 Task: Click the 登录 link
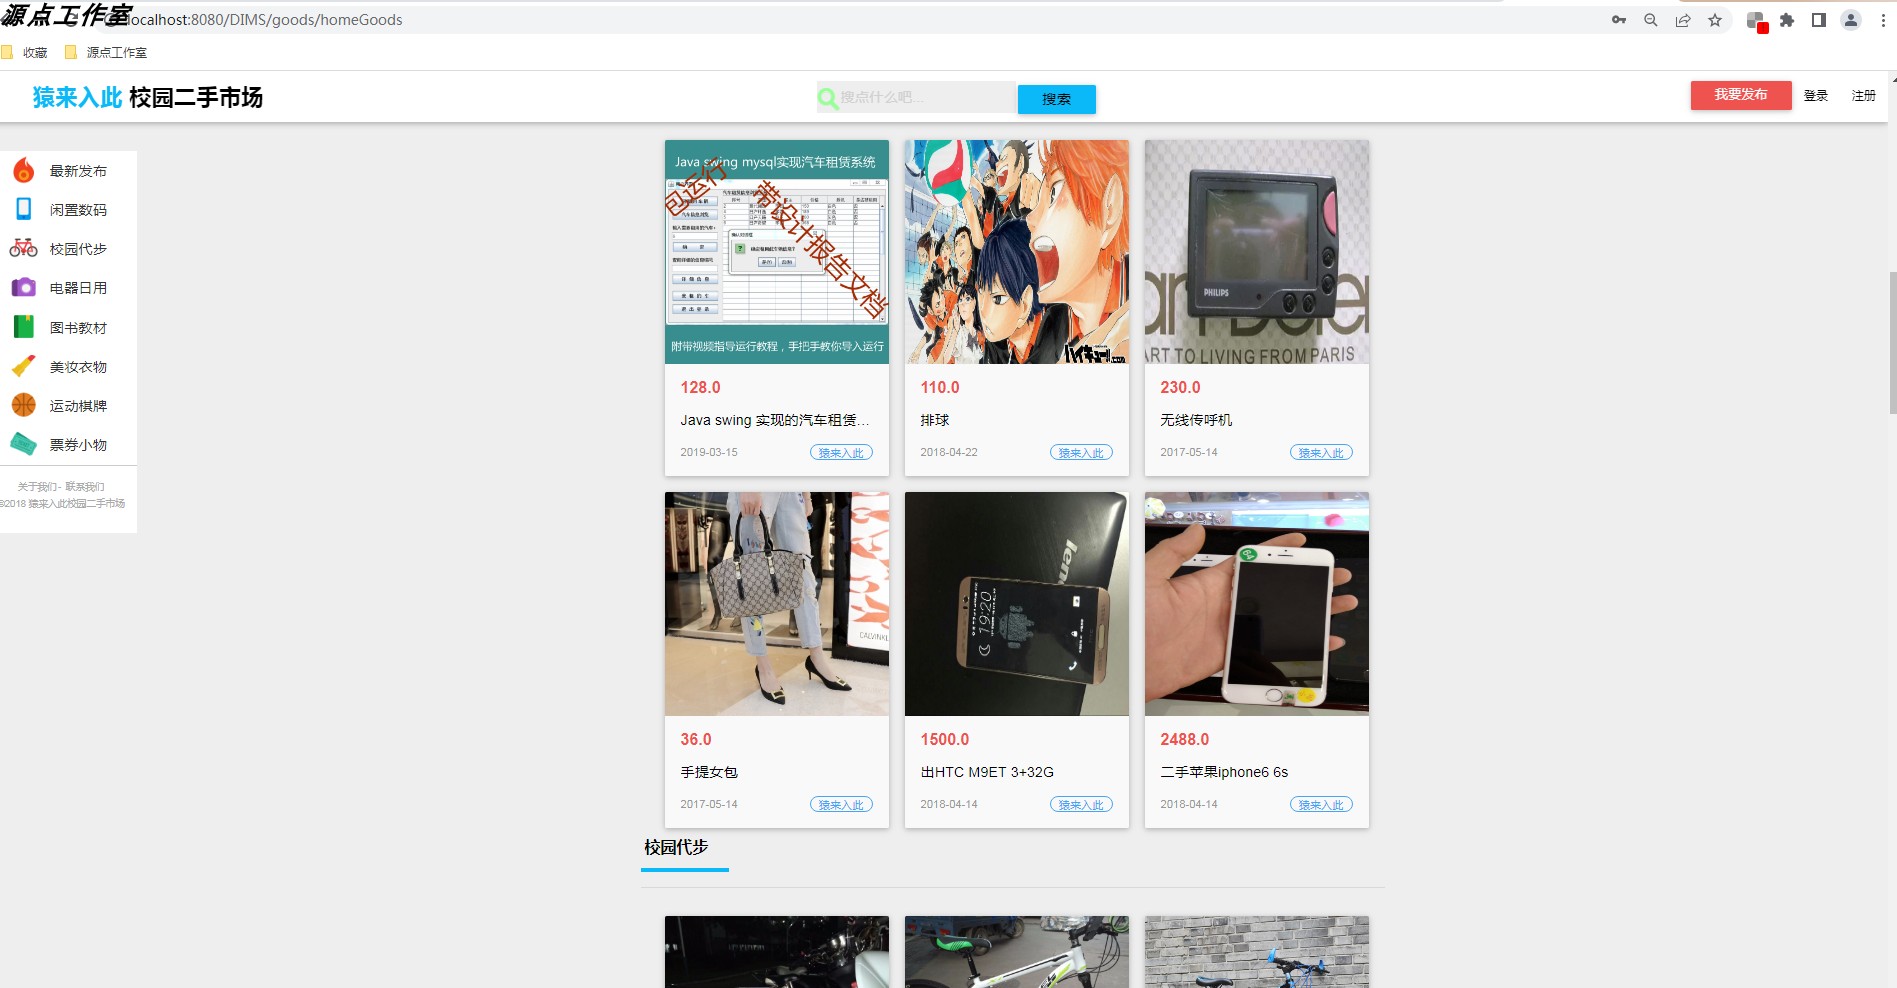pyautogui.click(x=1816, y=96)
